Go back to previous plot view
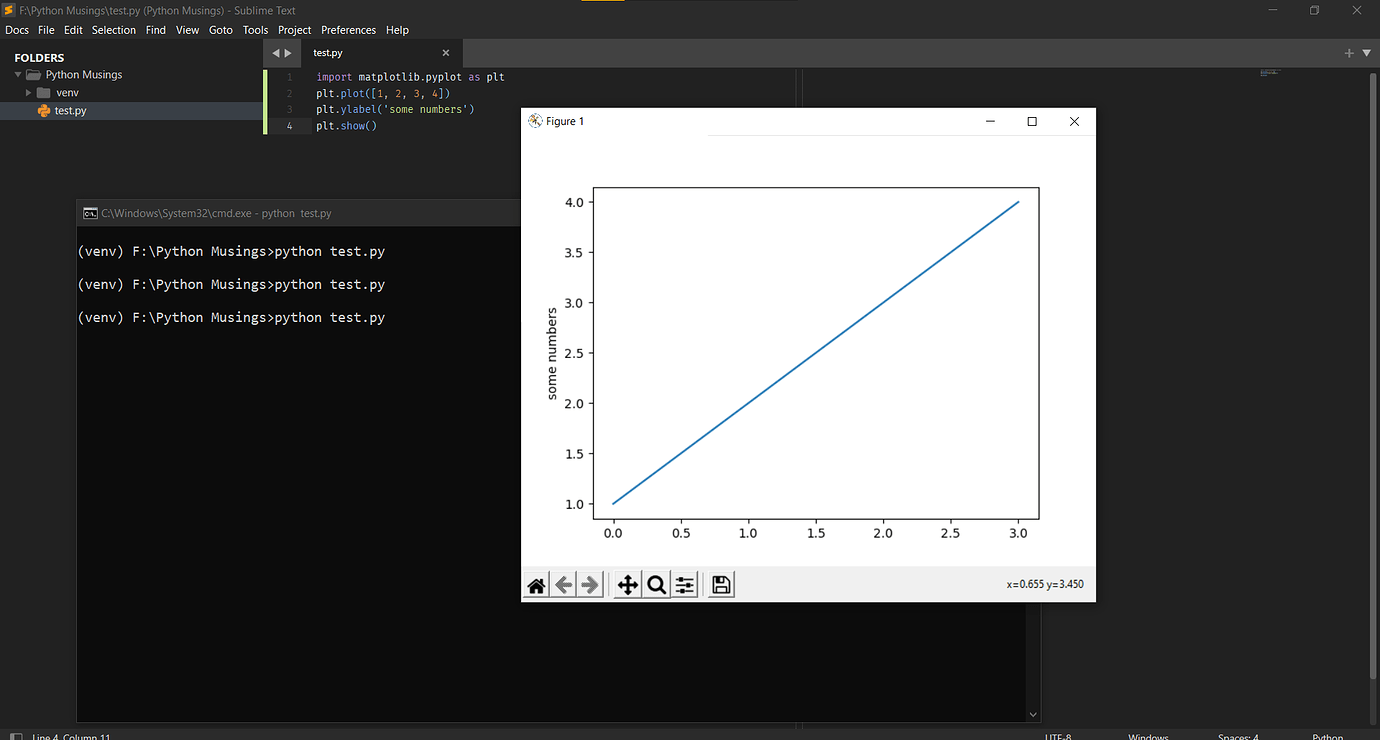Image resolution: width=1380 pixels, height=740 pixels. point(564,585)
